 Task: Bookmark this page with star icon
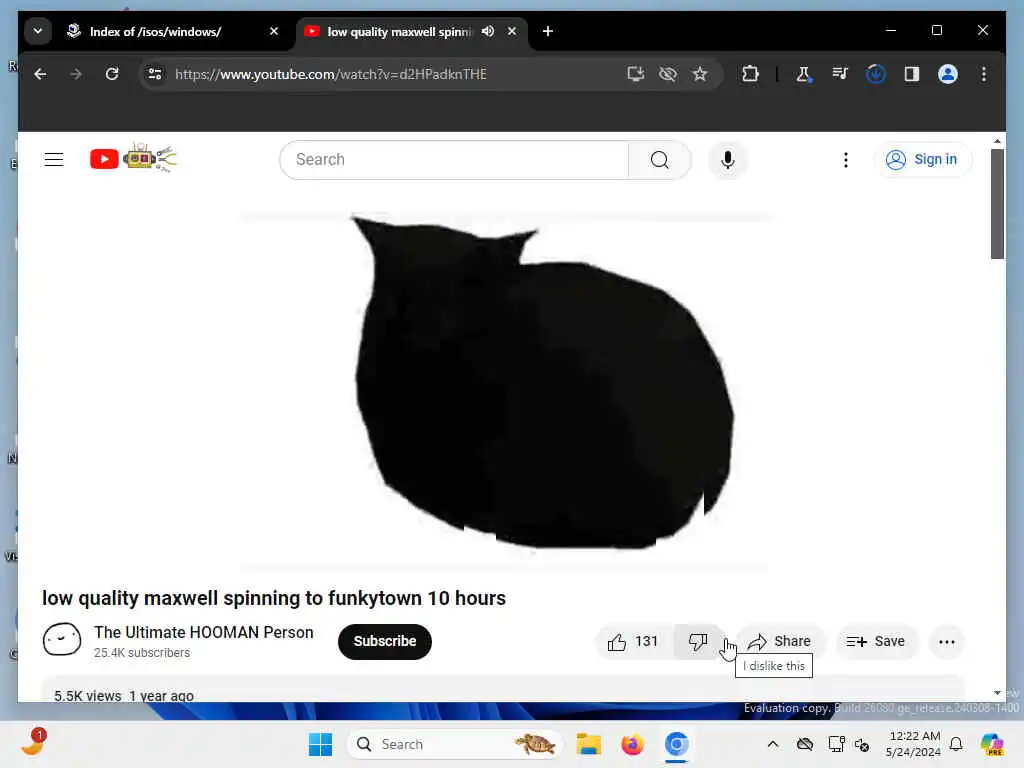[700, 74]
